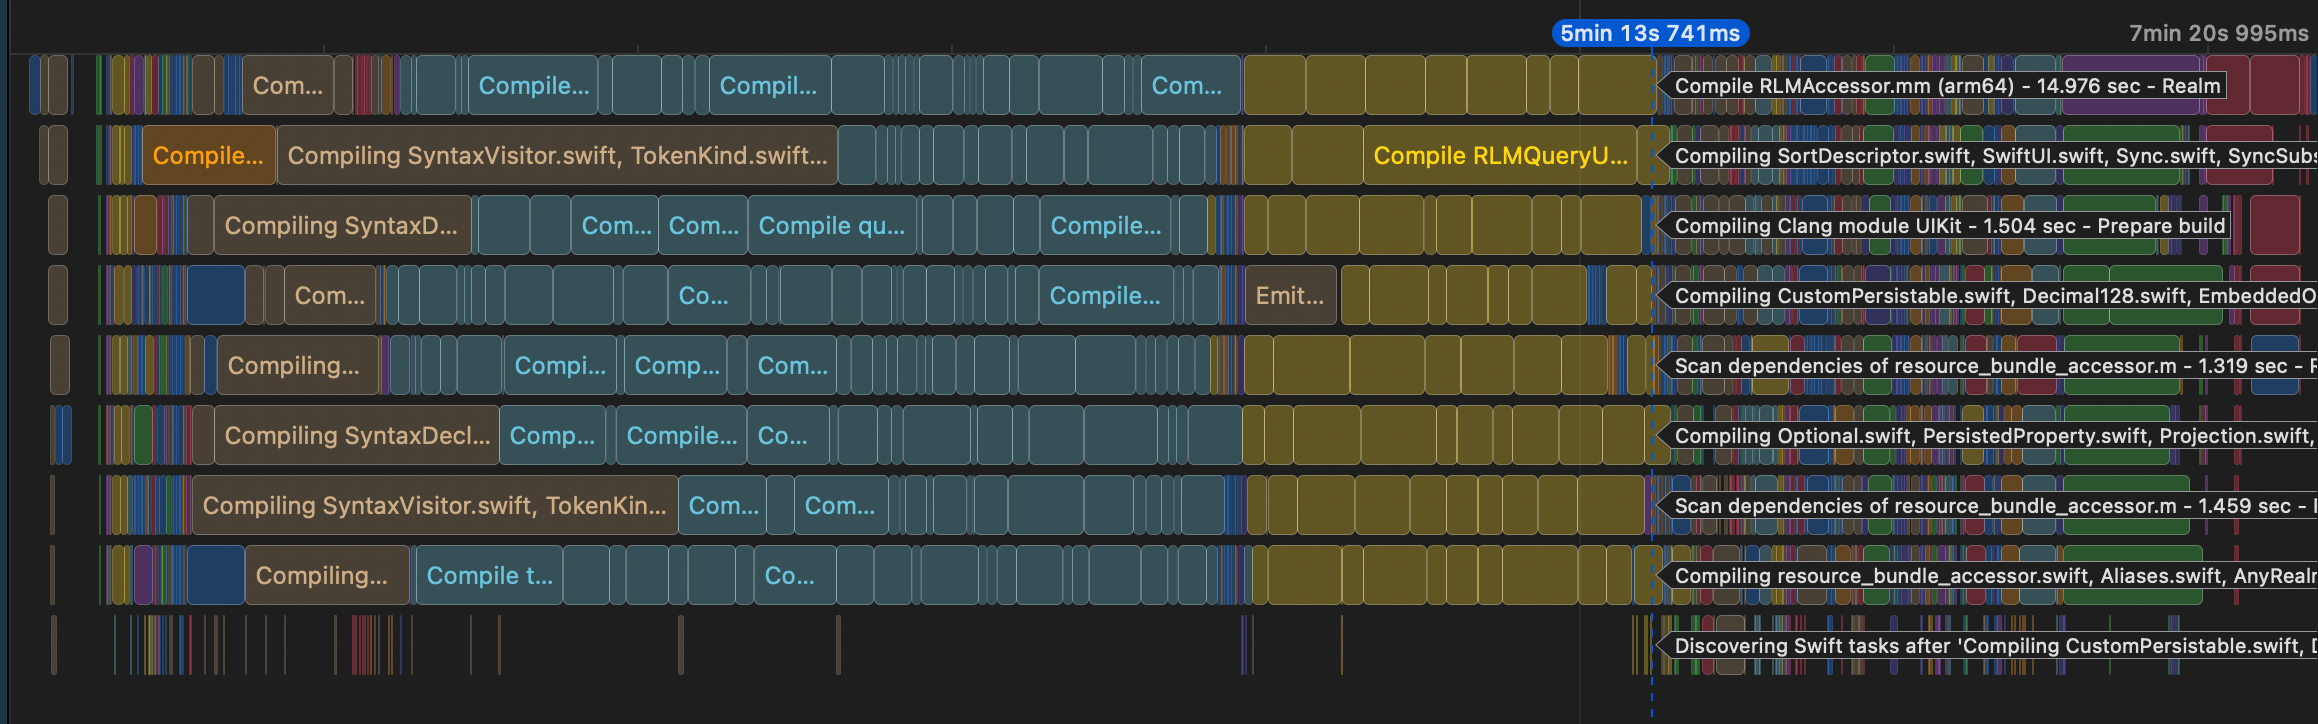Select 'Comp...' block in the 'Compiling SyntaxDecl...' row
This screenshot has width=2318, height=724.
[552, 435]
